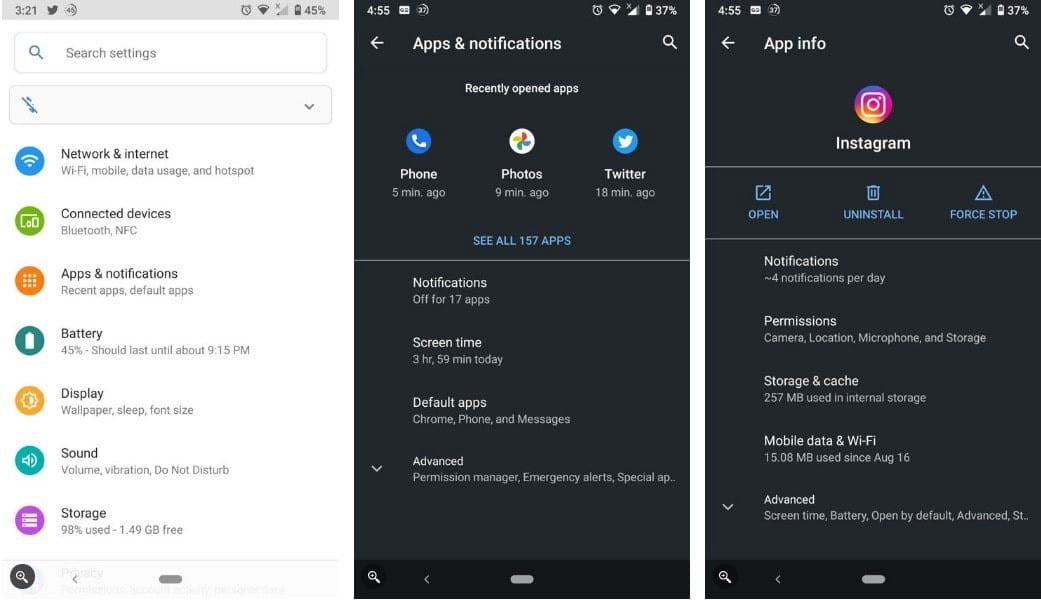Tap the Display brightness icon
1041x600 pixels.
coord(29,400)
